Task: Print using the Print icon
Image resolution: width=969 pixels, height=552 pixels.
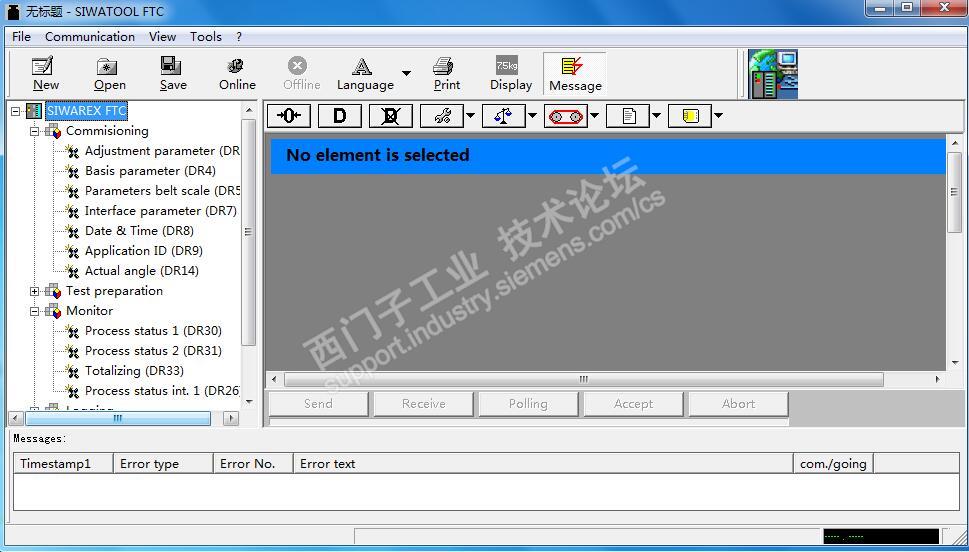Action: click(446, 74)
